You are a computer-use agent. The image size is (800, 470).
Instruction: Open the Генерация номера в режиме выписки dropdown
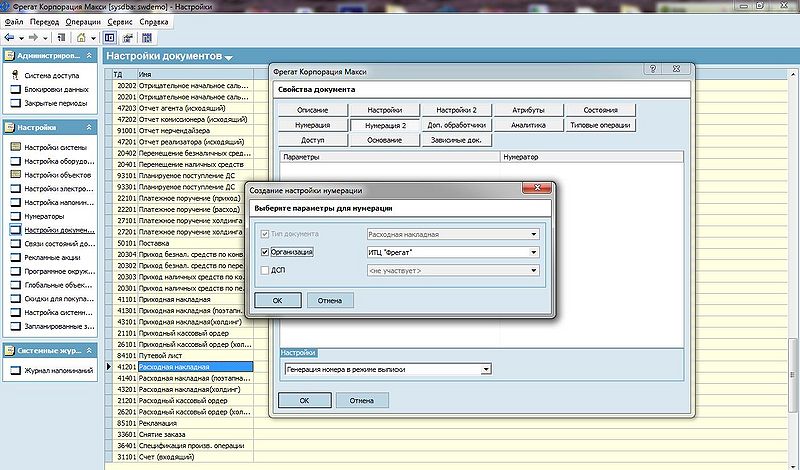pyautogui.click(x=487, y=369)
